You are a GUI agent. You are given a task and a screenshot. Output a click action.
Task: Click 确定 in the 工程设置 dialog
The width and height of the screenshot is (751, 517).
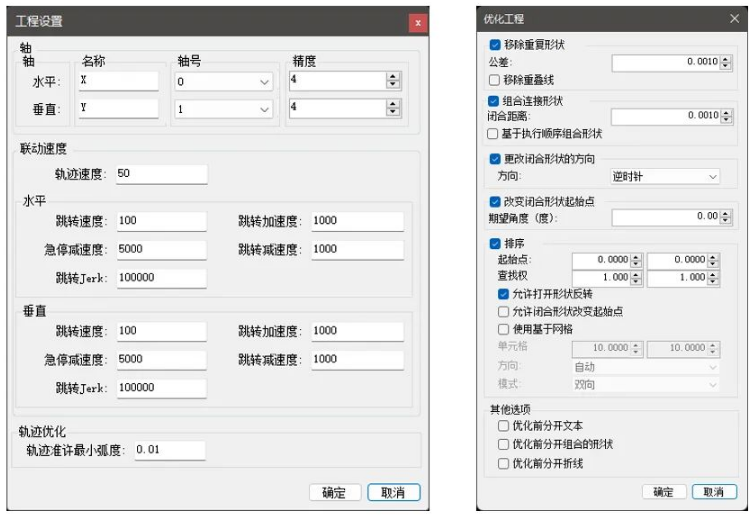pyautogui.click(x=333, y=492)
